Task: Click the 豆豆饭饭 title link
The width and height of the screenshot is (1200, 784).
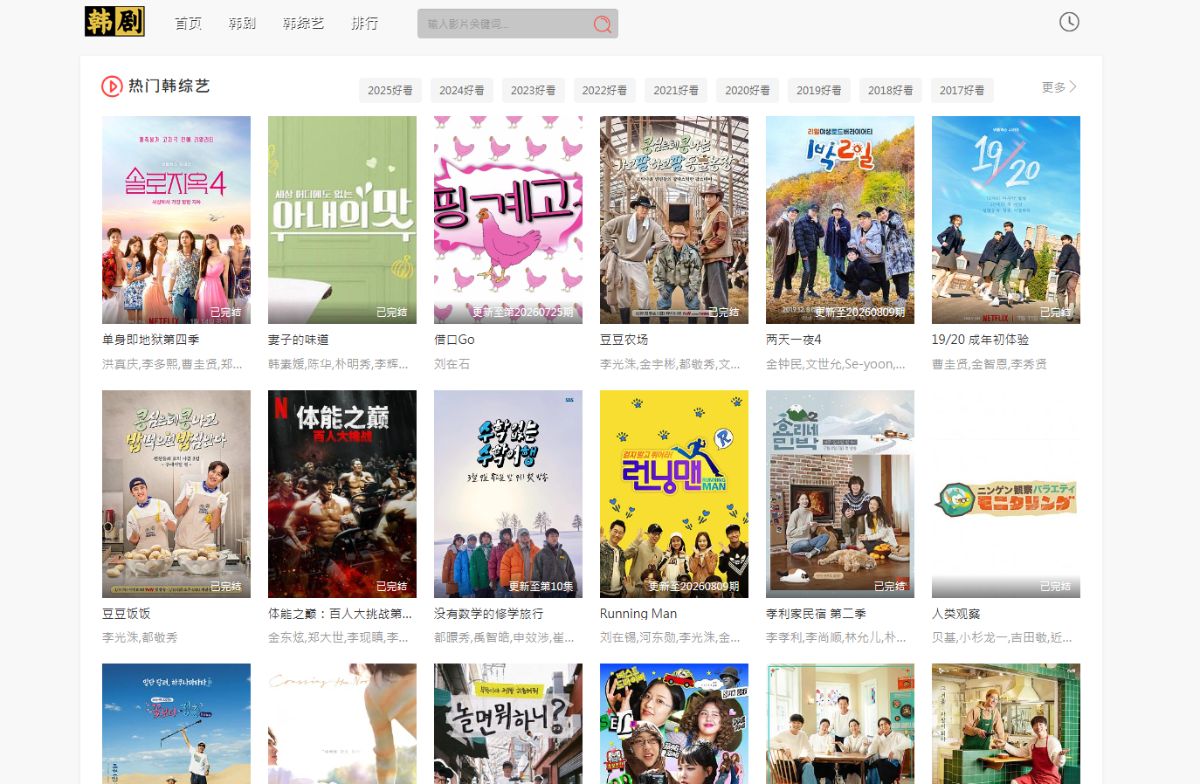Action: 126,613
